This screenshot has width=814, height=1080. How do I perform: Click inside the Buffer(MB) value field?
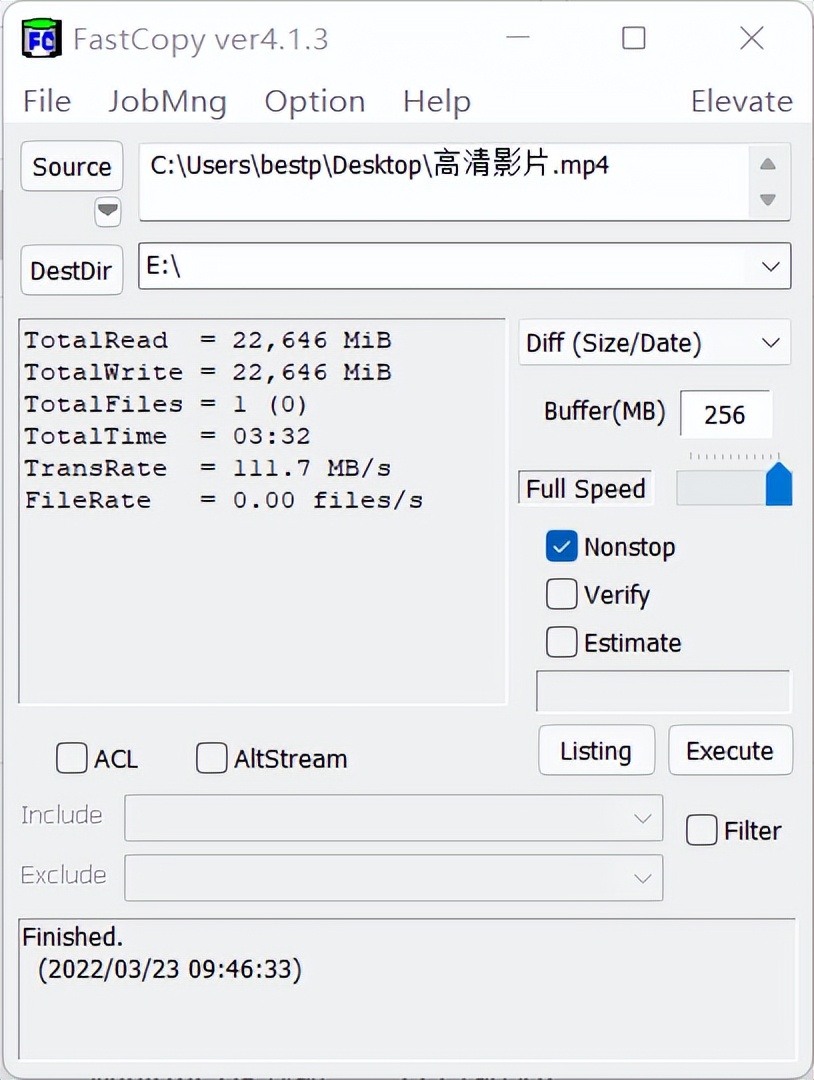click(726, 413)
